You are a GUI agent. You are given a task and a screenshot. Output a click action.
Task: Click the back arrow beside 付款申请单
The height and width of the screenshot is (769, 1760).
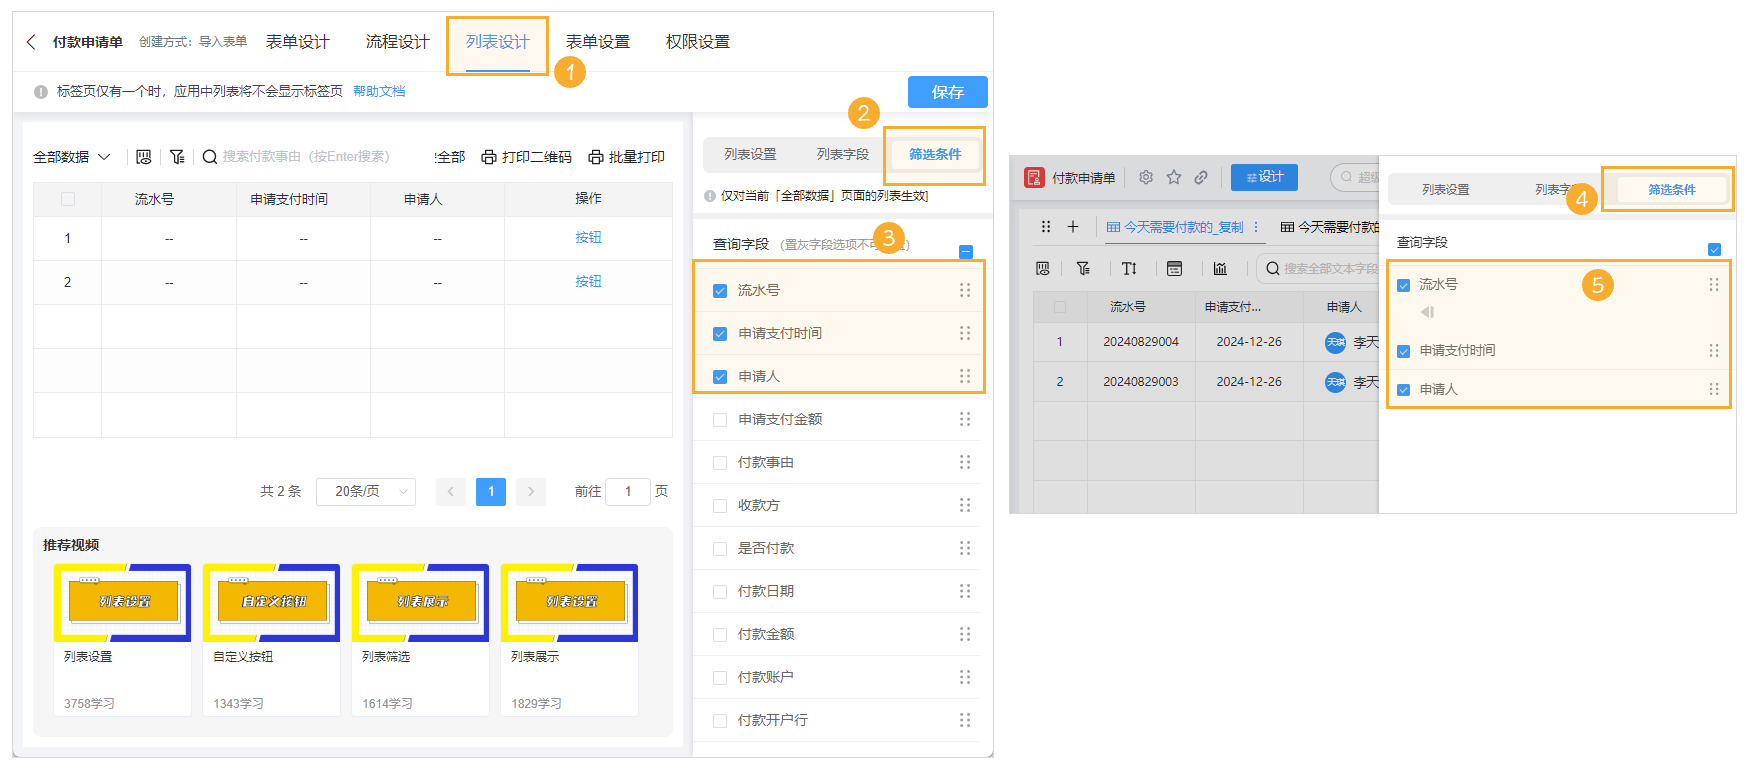click(31, 42)
